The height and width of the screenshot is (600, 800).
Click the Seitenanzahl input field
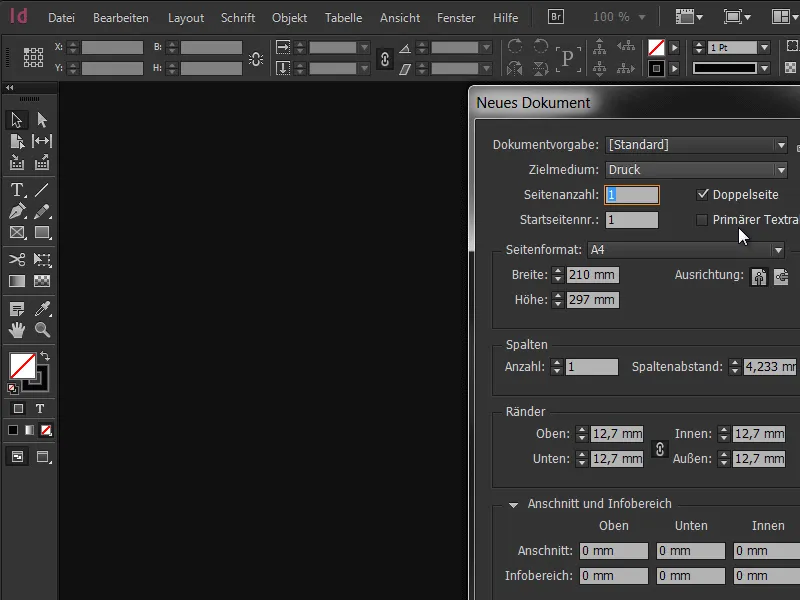(632, 195)
